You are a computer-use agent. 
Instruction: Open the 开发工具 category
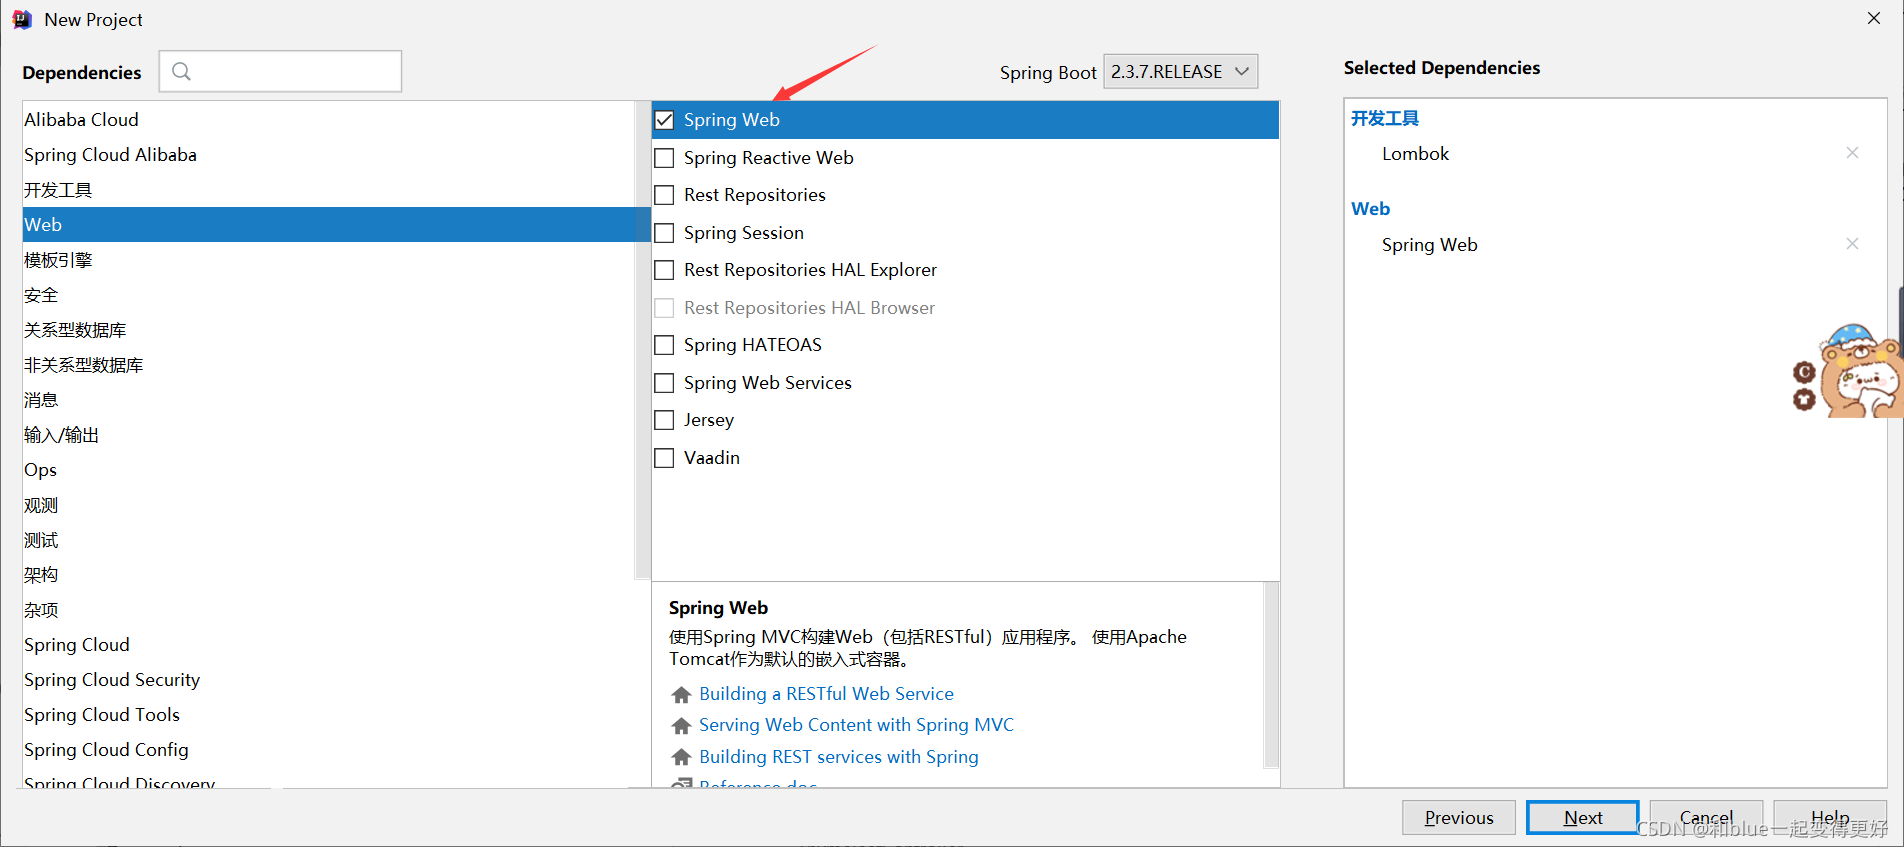(x=329, y=190)
